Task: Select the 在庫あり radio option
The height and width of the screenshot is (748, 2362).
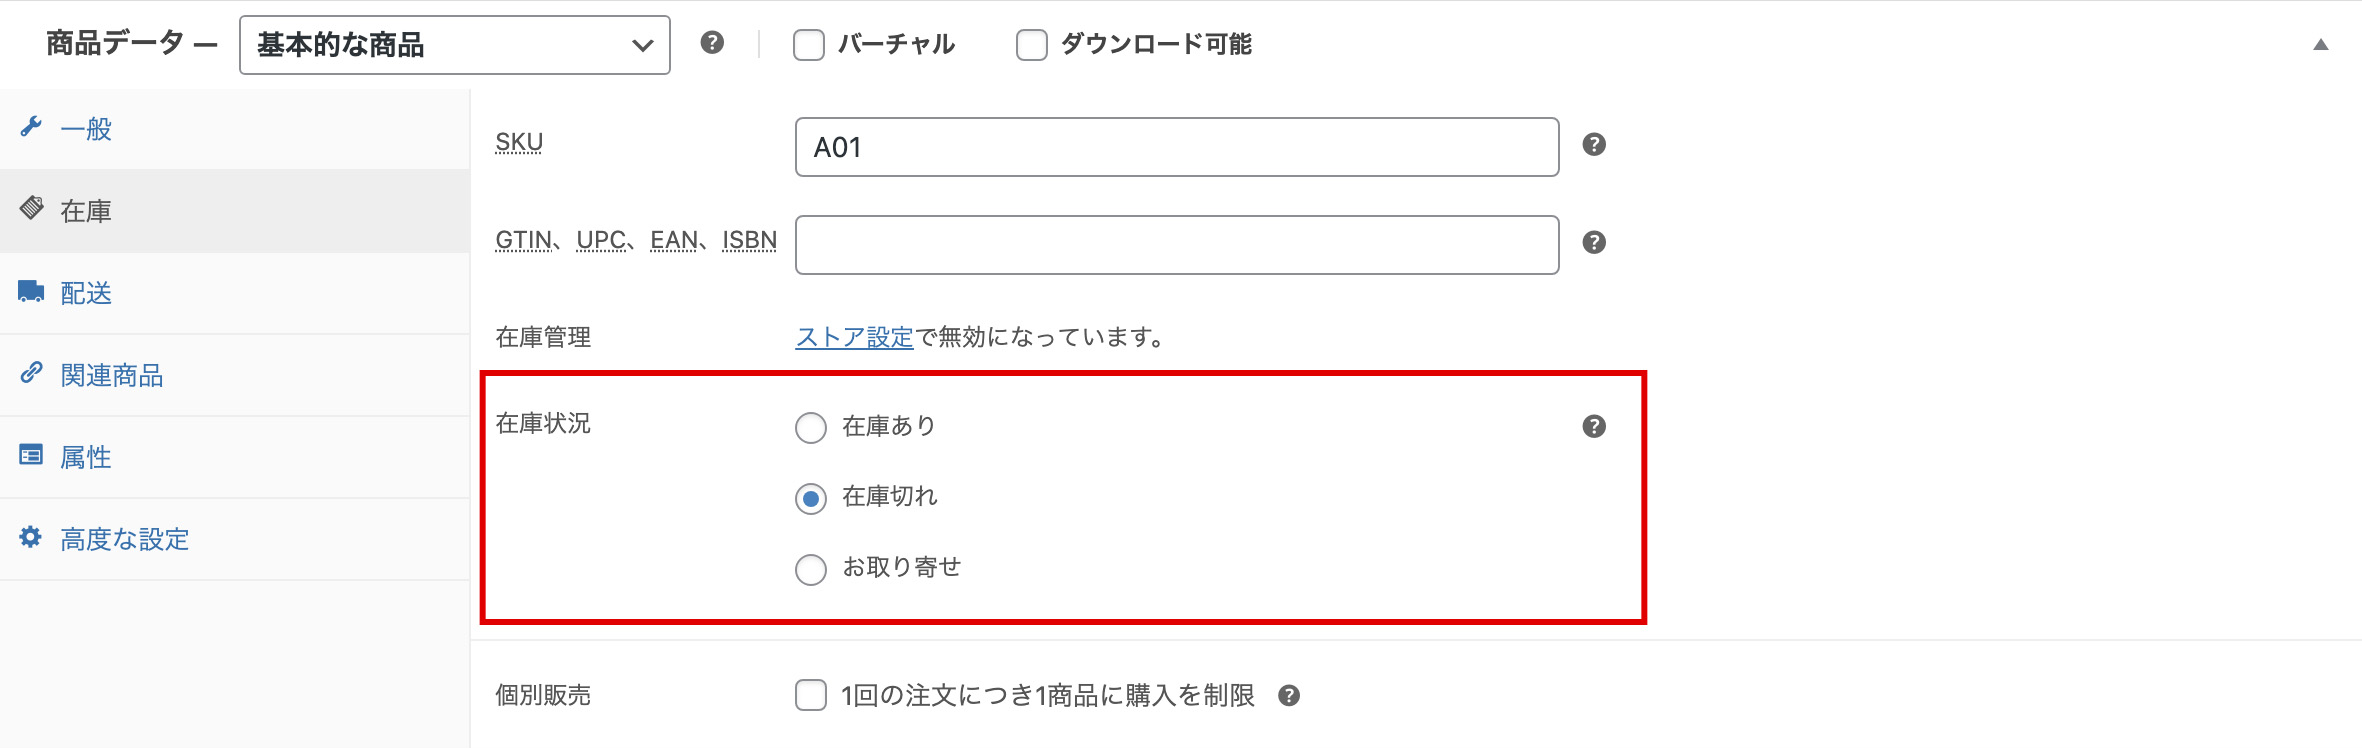Action: (x=811, y=428)
